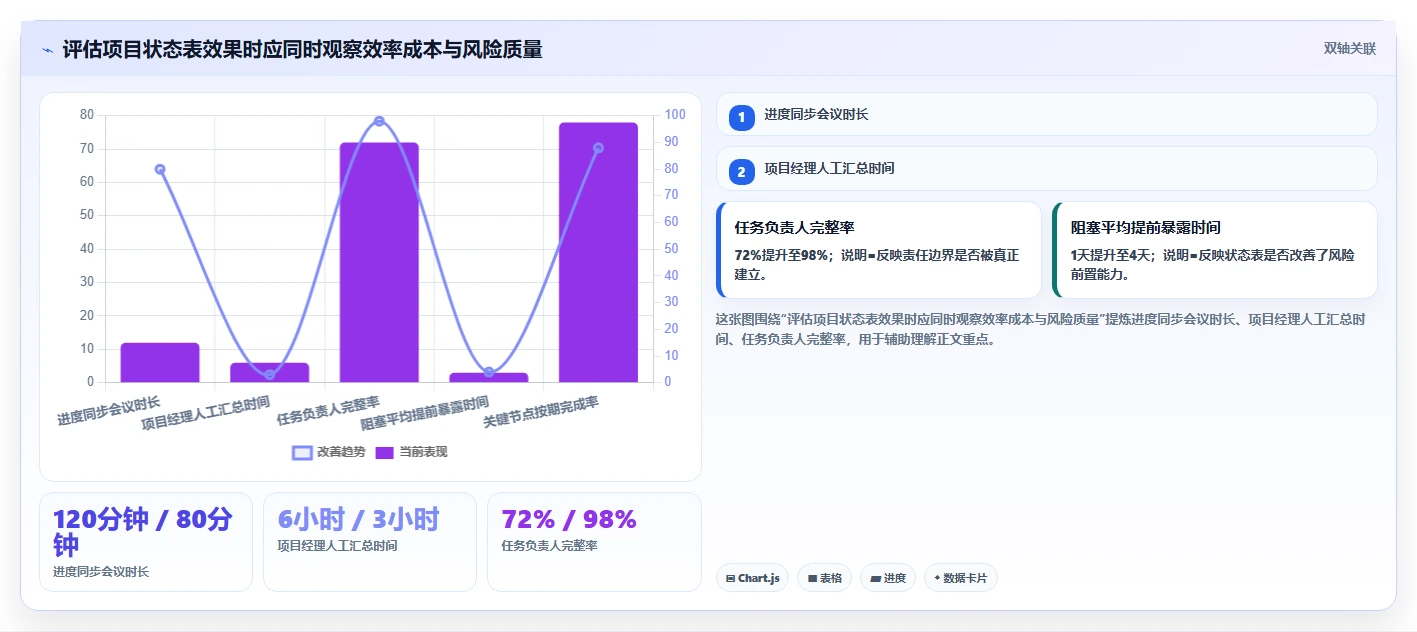1417x632 pixels.
Task: Click the 进度同步会议时长 caption under 120分钟
Action: [x=101, y=572]
